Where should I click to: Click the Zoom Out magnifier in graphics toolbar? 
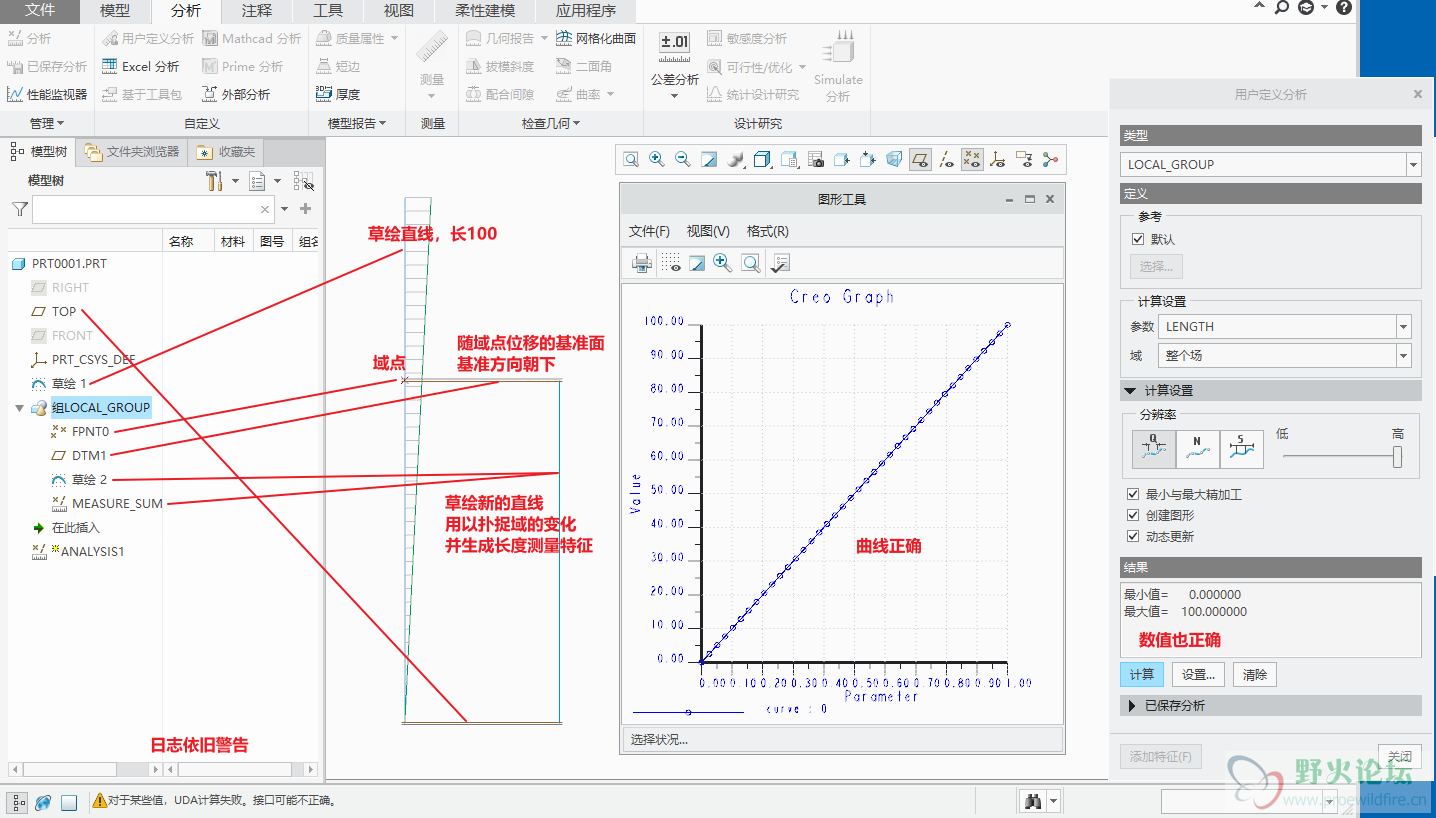coord(683,159)
